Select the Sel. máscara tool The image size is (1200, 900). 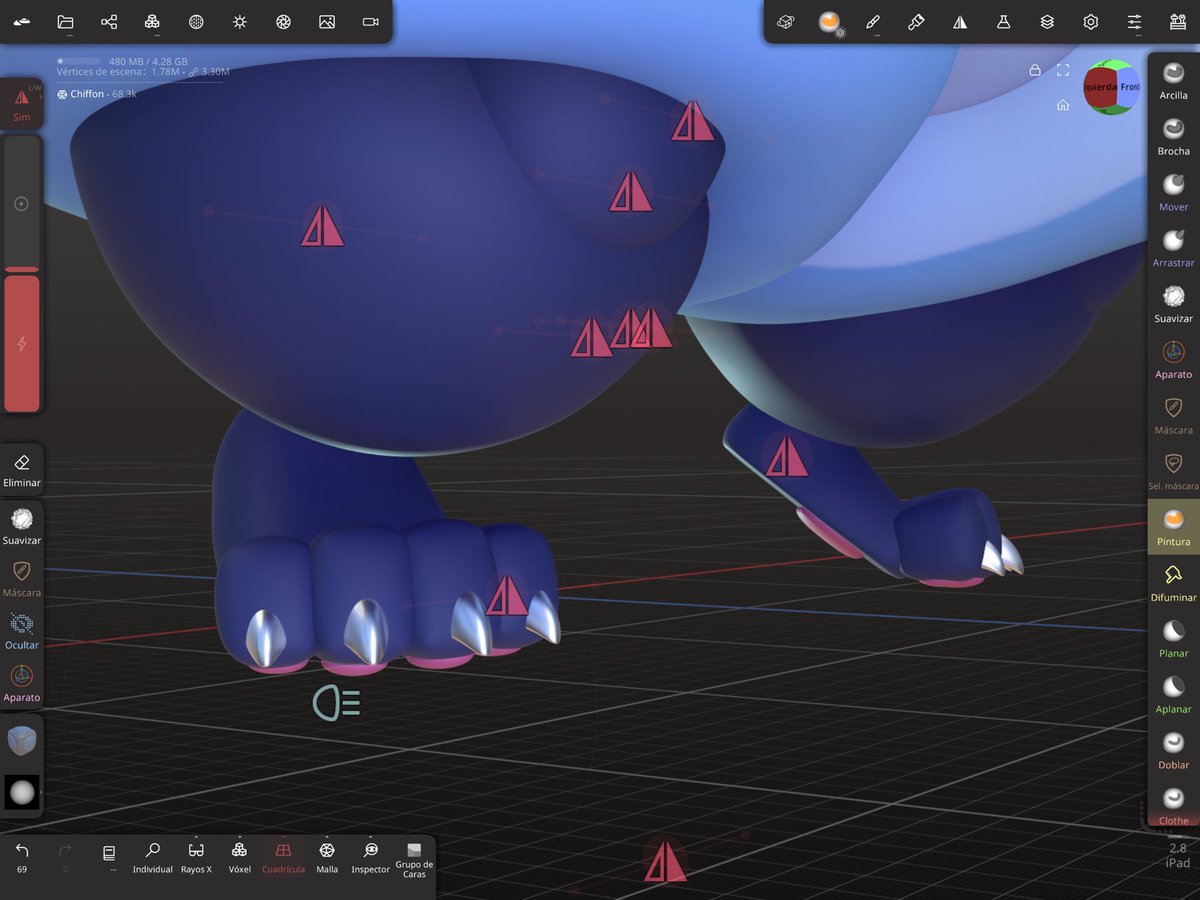click(1174, 471)
